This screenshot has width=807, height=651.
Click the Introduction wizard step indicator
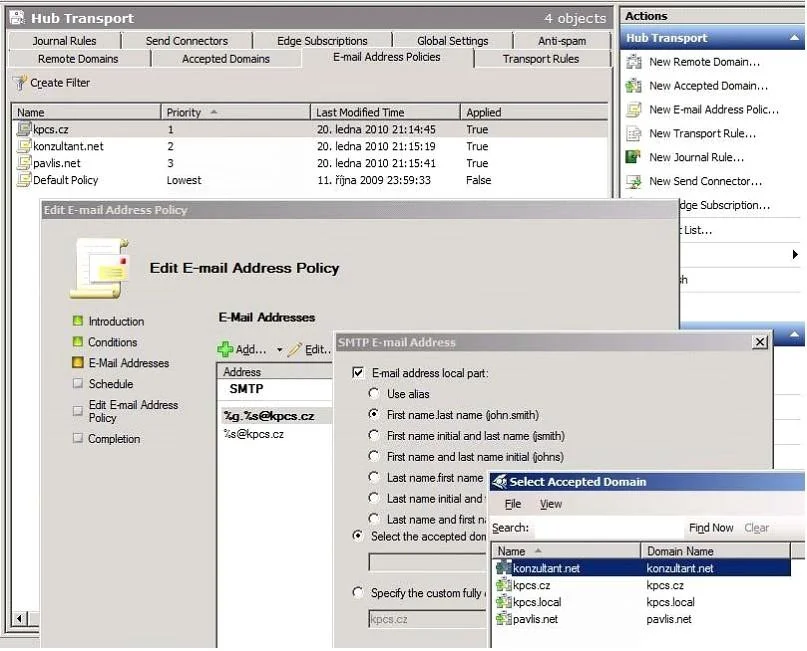[x=78, y=321]
